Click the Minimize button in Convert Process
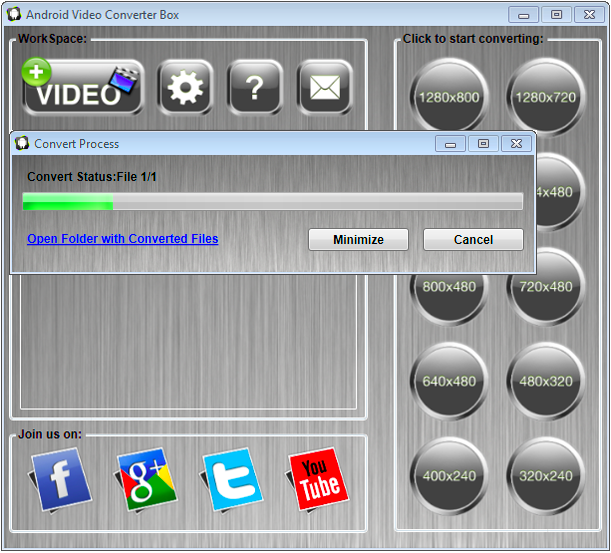 coord(358,239)
